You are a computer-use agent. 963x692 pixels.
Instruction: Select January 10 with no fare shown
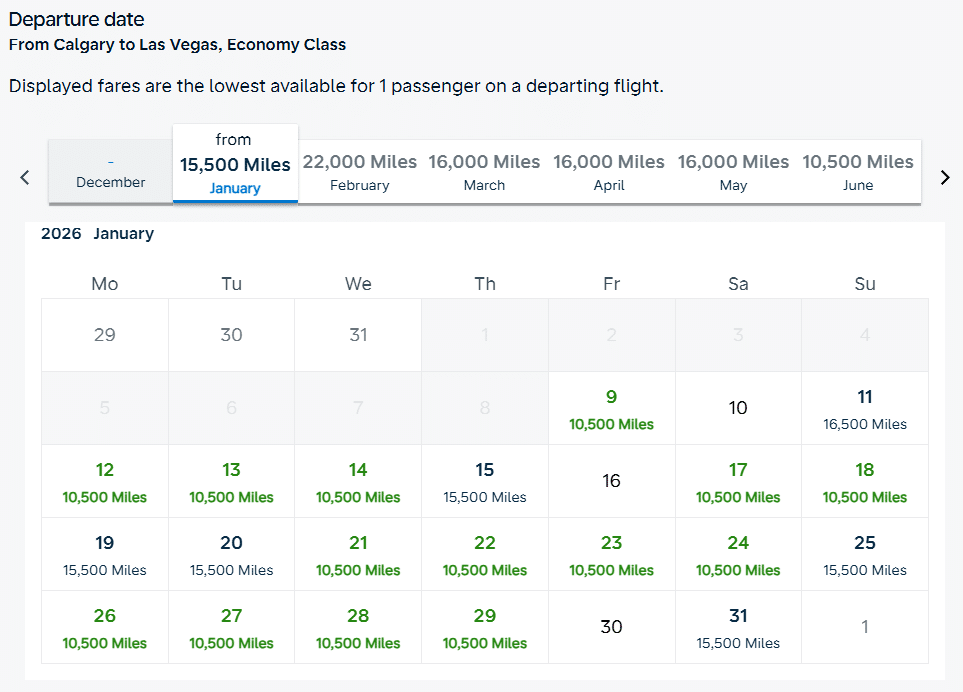738,407
